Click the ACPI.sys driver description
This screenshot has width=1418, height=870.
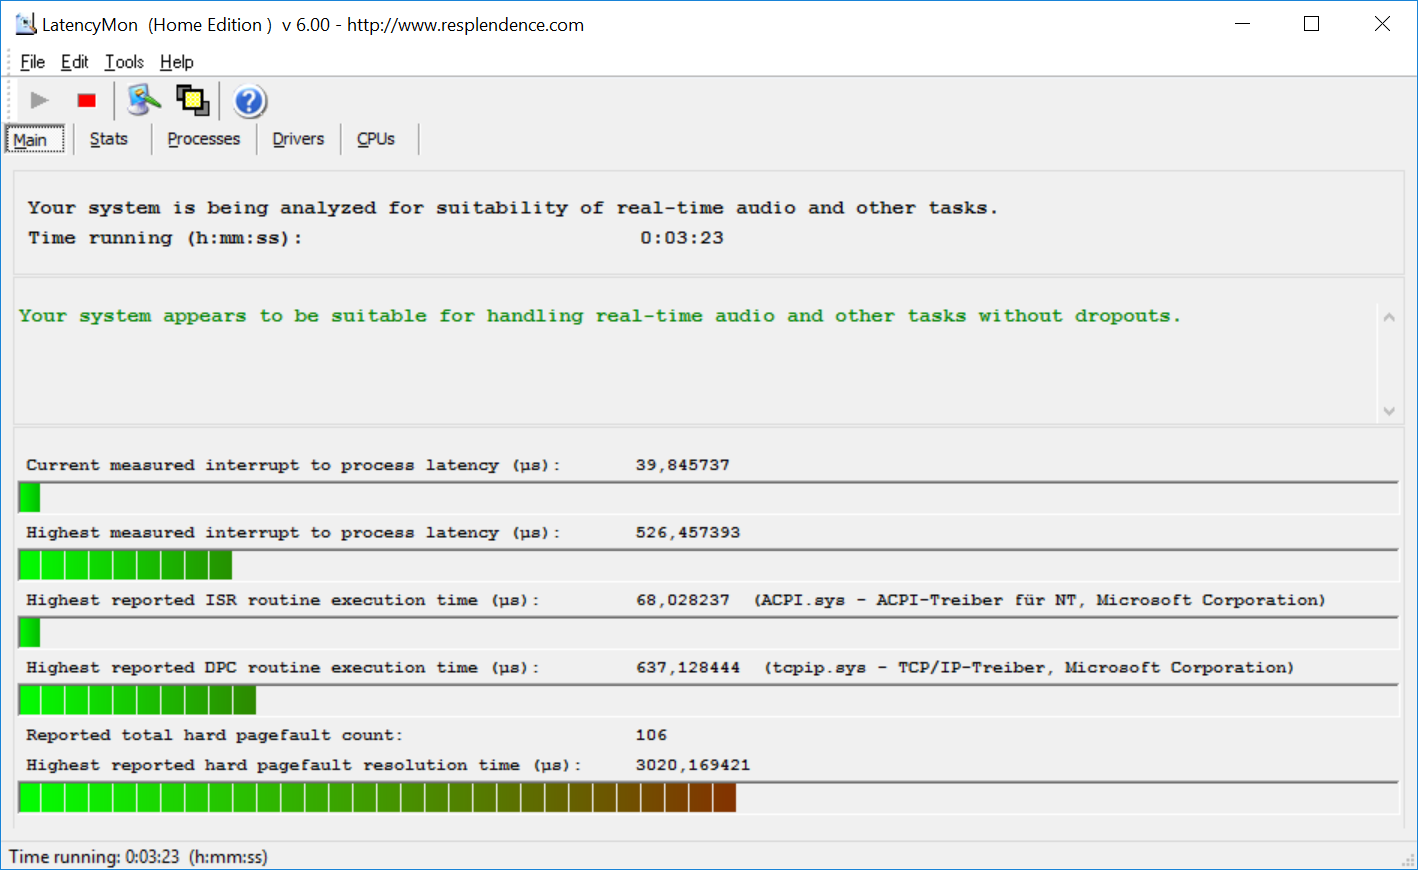[1040, 600]
